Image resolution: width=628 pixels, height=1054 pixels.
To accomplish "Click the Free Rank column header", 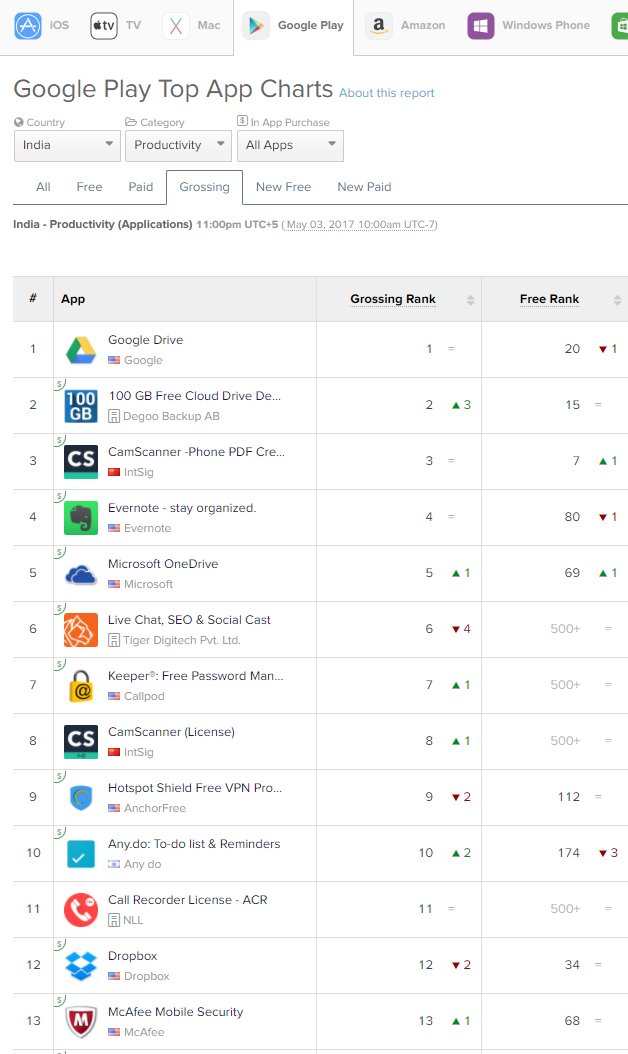I will (x=549, y=299).
